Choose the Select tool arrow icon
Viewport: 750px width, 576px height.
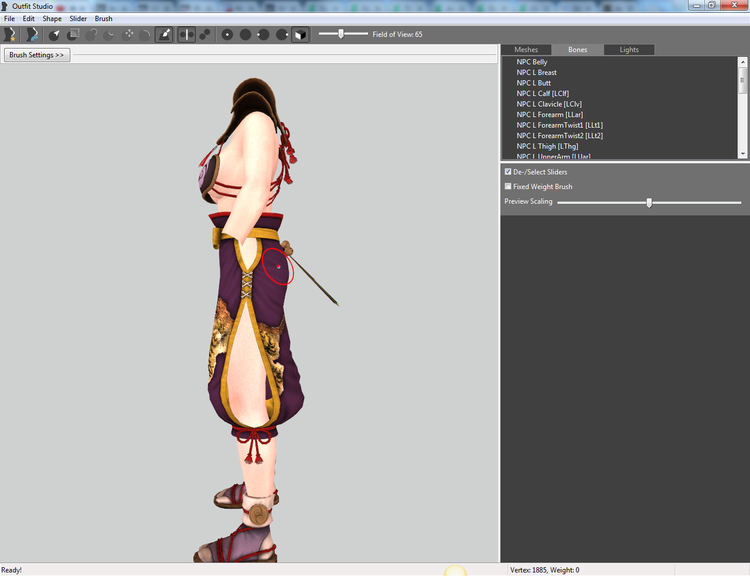(54, 34)
